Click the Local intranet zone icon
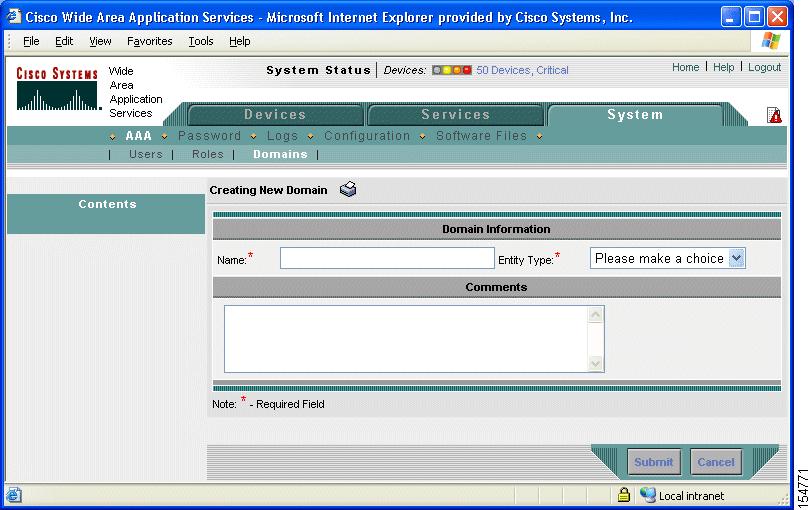The width and height of the screenshot is (810, 510). pos(647,495)
